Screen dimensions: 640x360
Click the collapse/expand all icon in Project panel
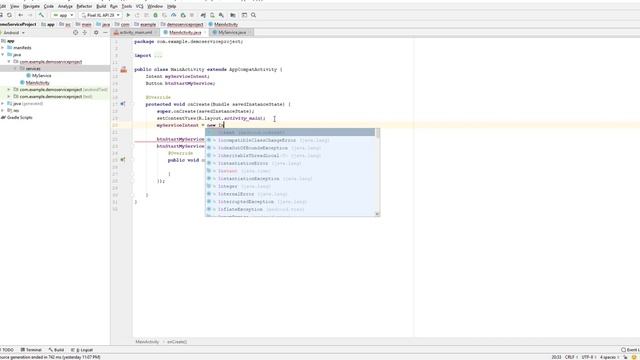84,32
